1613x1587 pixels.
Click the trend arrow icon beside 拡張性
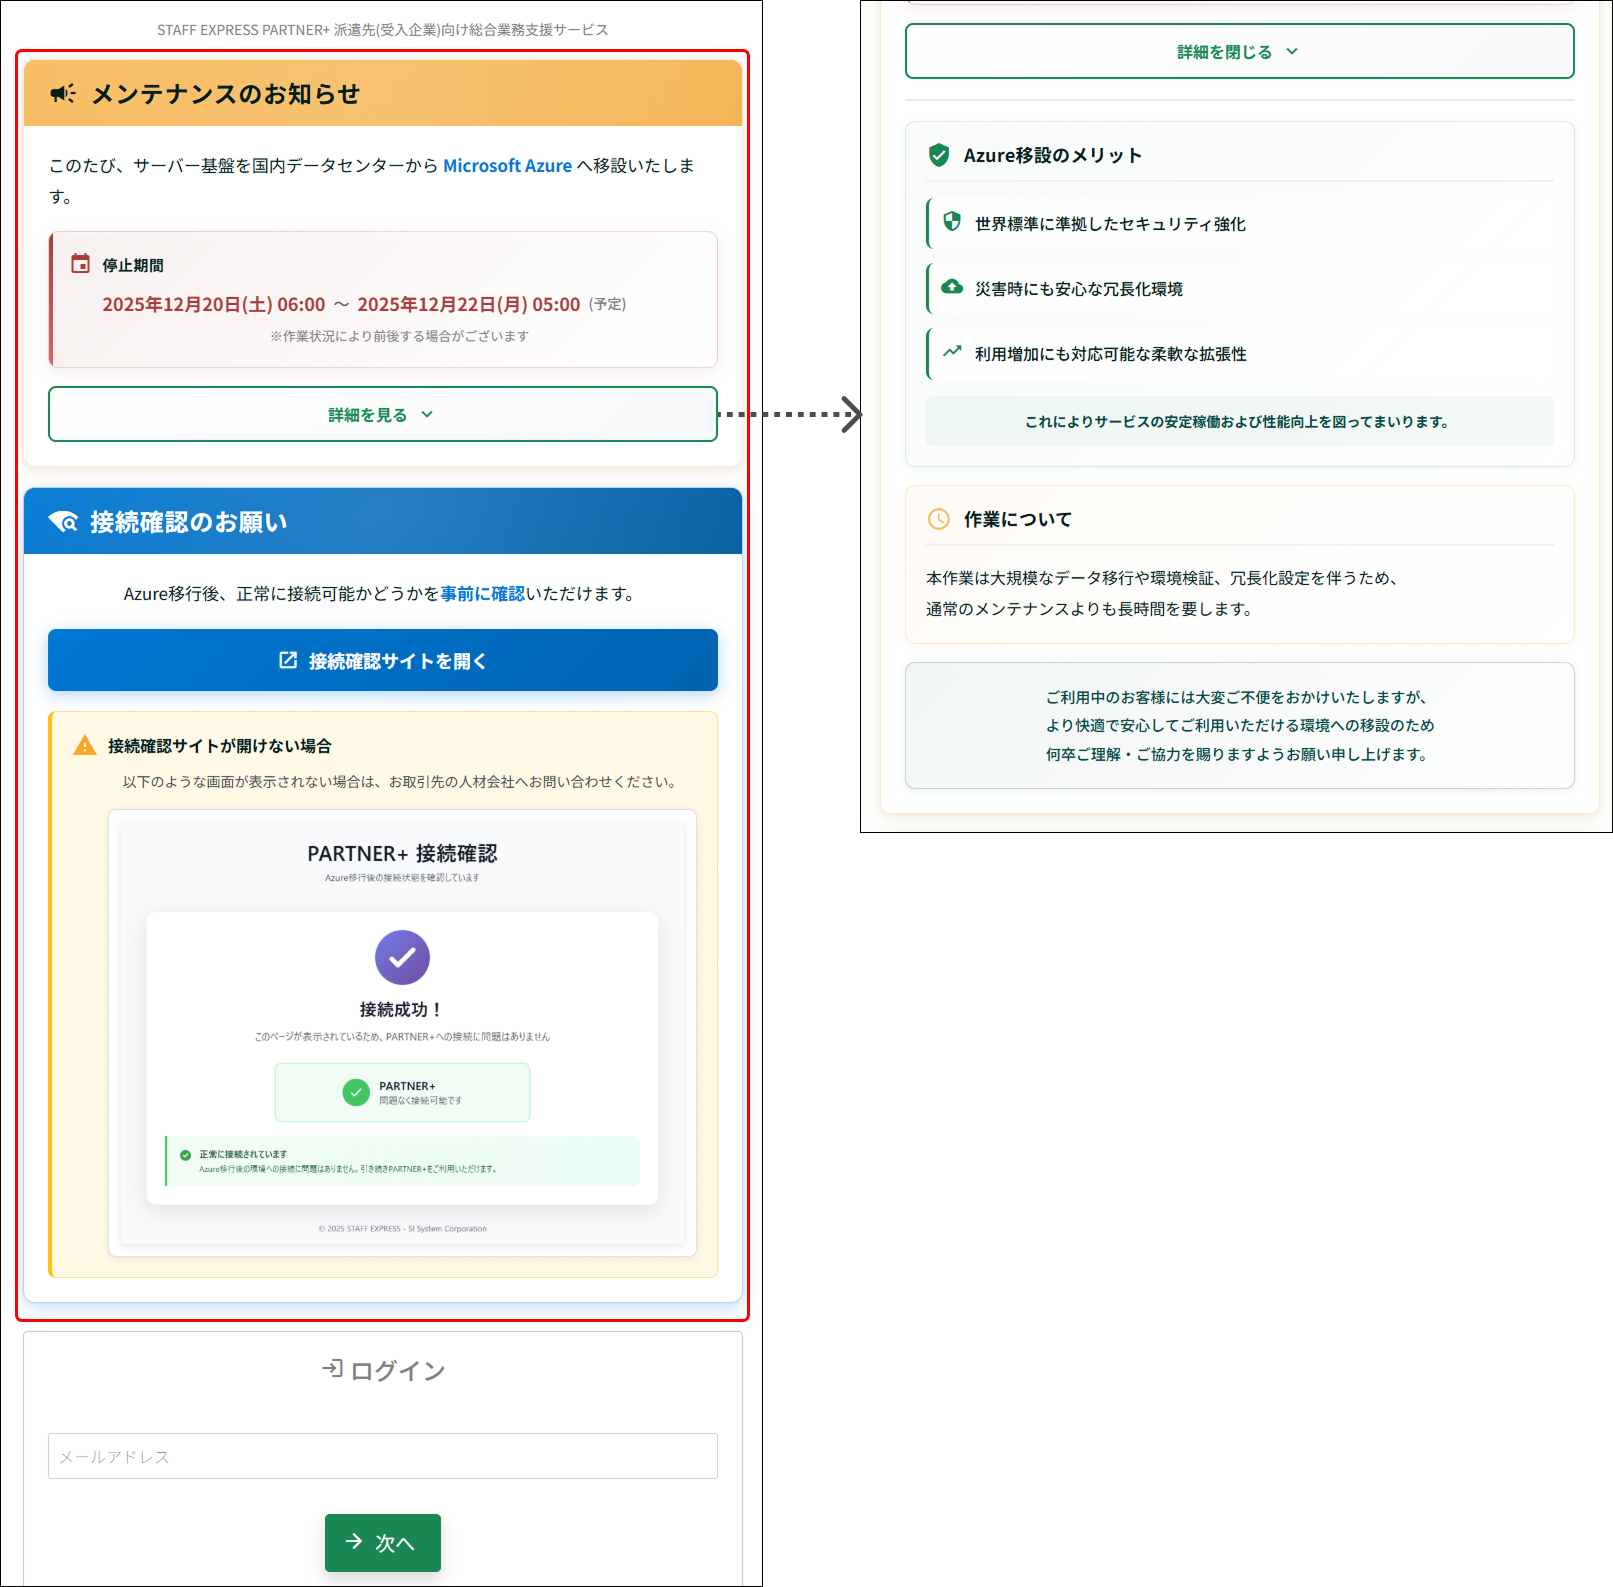(952, 352)
